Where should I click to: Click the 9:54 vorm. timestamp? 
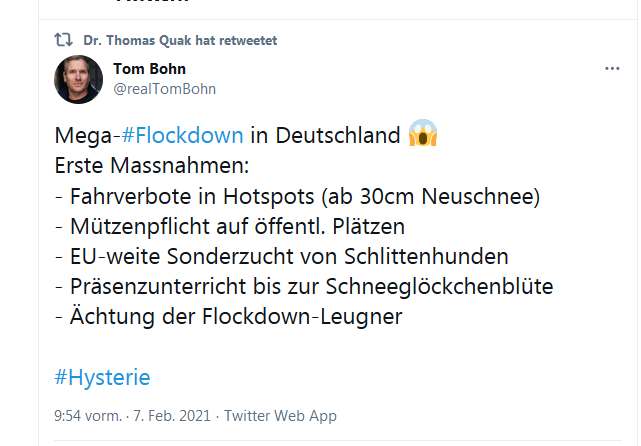click(88, 416)
